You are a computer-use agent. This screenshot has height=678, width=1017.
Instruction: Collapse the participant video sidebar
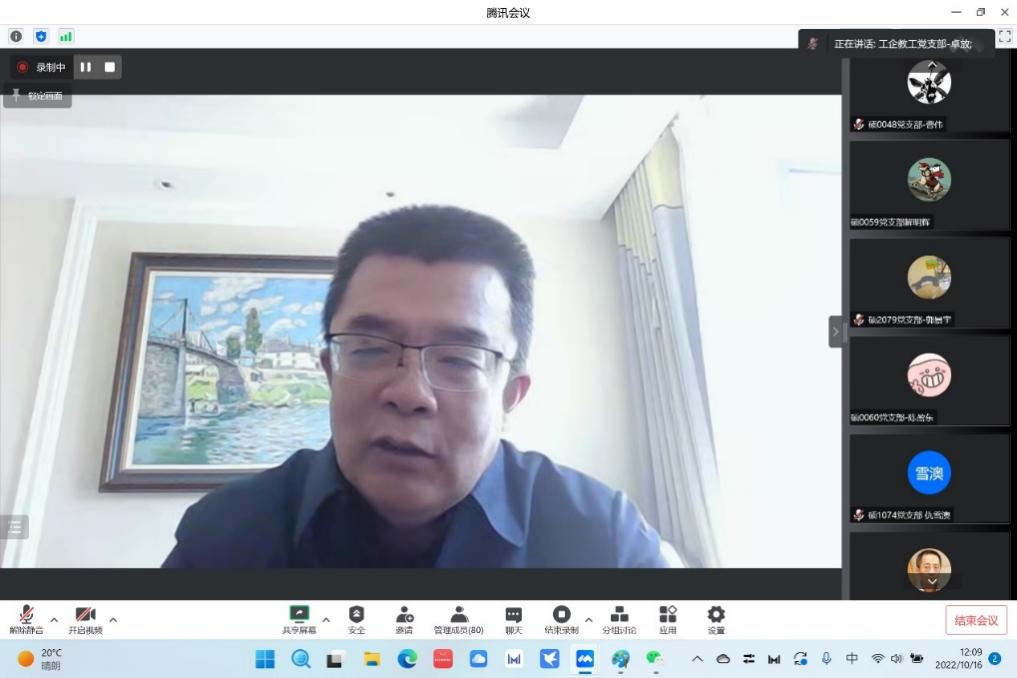coord(835,332)
